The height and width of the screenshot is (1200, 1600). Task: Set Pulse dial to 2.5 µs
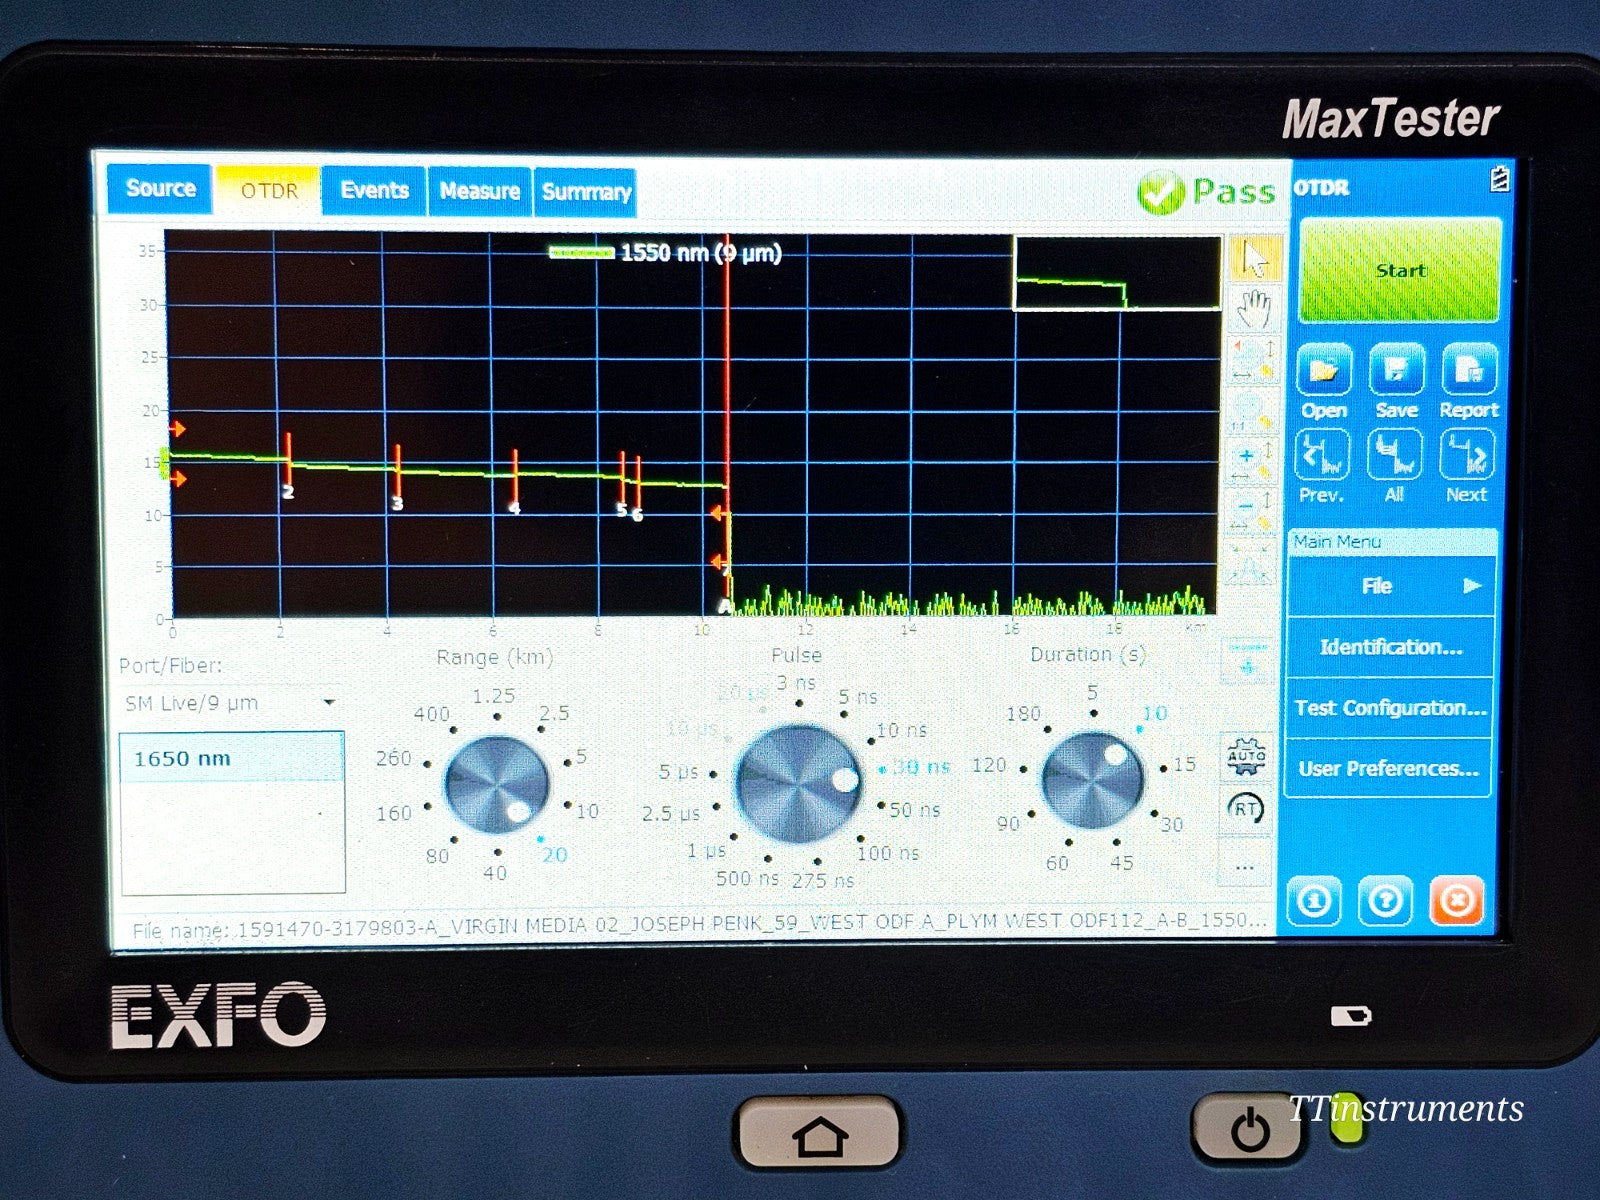coord(671,813)
